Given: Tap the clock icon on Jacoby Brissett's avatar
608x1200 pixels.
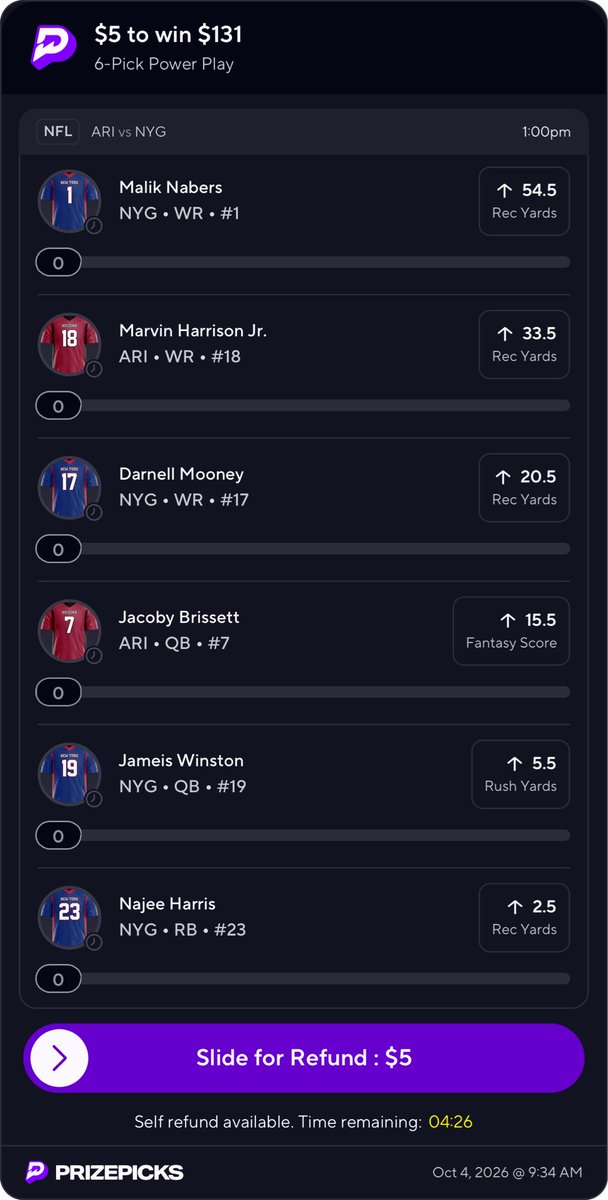Looking at the screenshot, I should click(x=94, y=655).
